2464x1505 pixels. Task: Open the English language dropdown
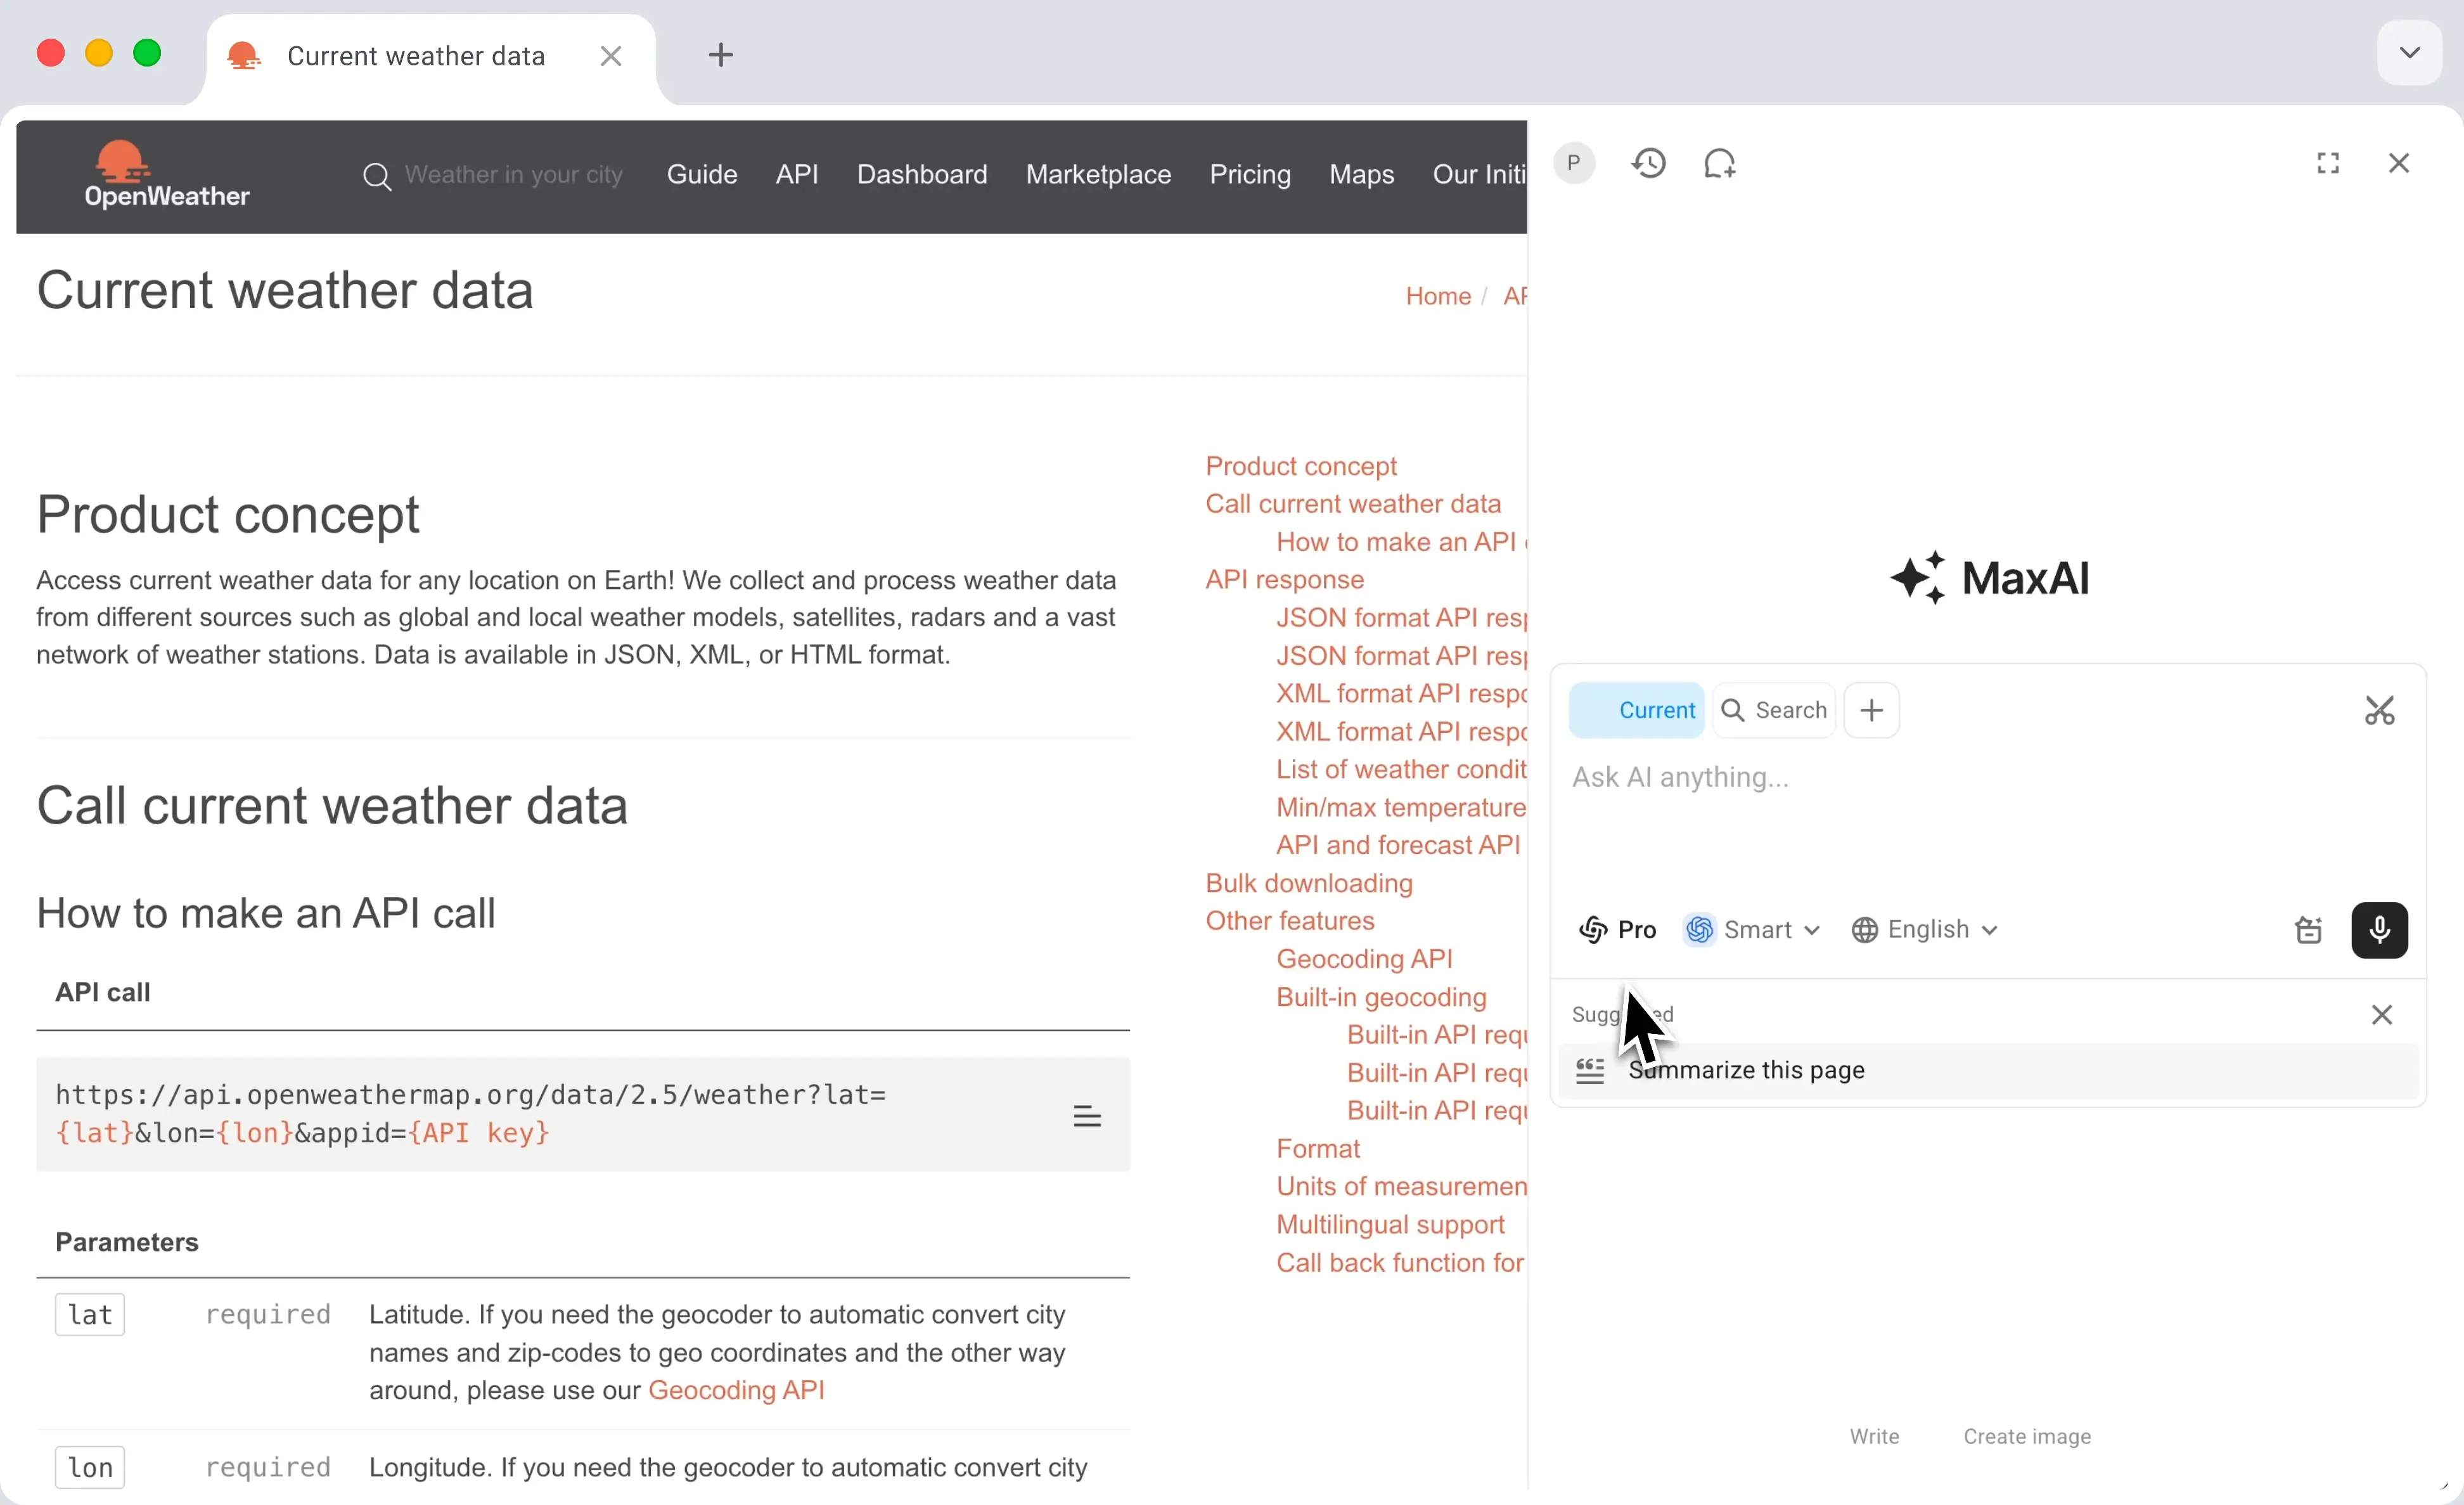[1925, 930]
